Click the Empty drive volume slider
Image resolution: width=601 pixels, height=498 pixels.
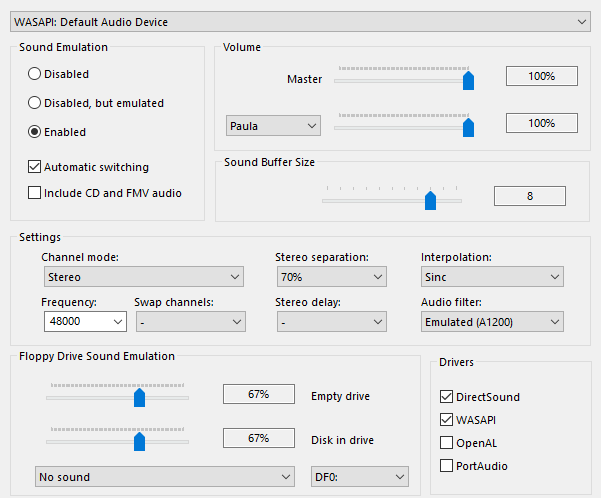tap(140, 398)
